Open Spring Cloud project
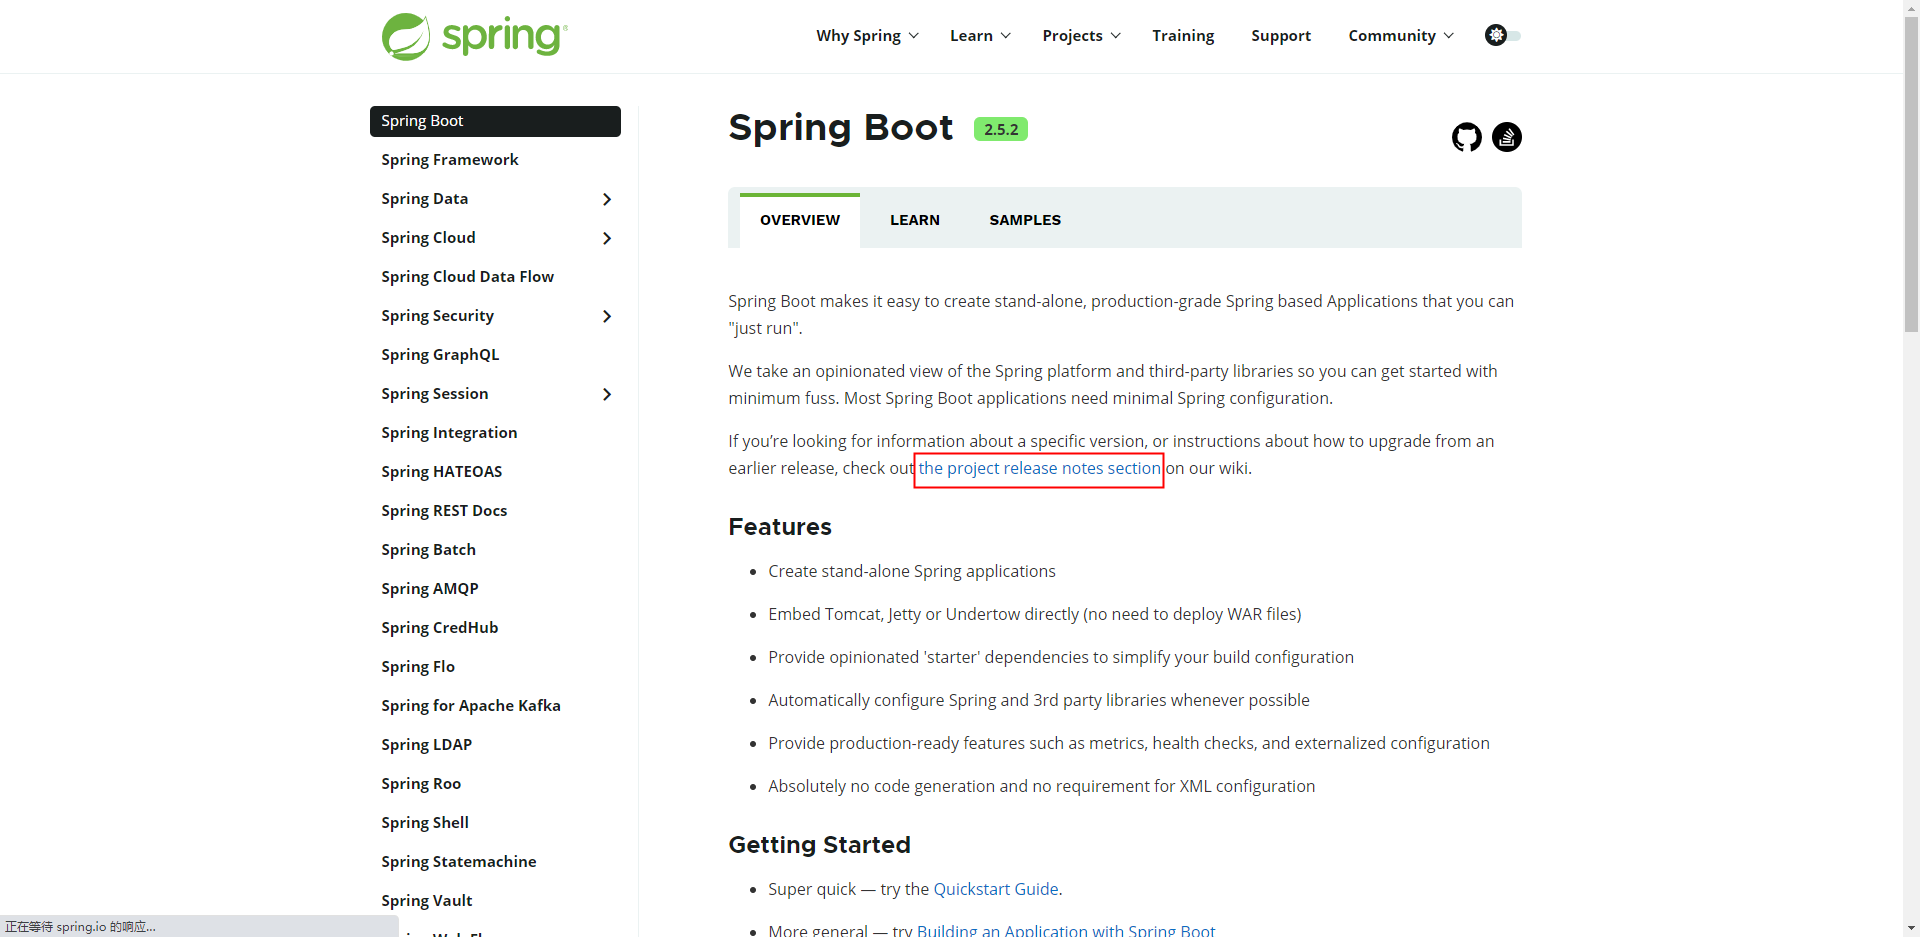This screenshot has height=937, width=1920. click(x=428, y=238)
